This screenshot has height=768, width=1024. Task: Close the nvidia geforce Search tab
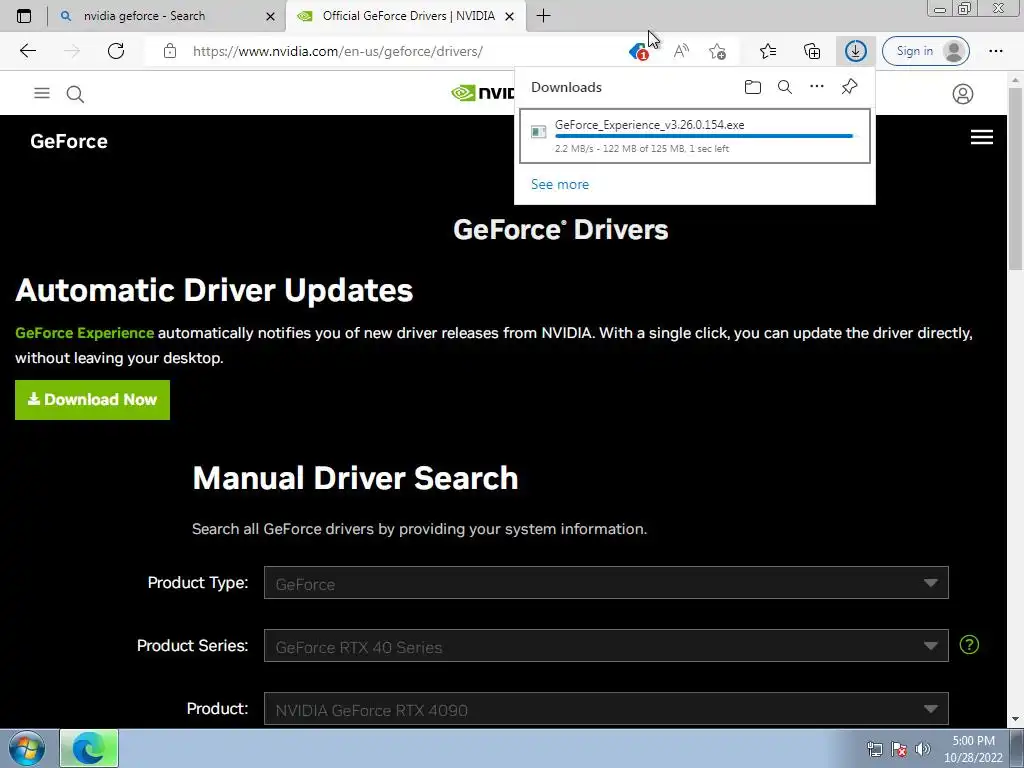click(x=270, y=16)
